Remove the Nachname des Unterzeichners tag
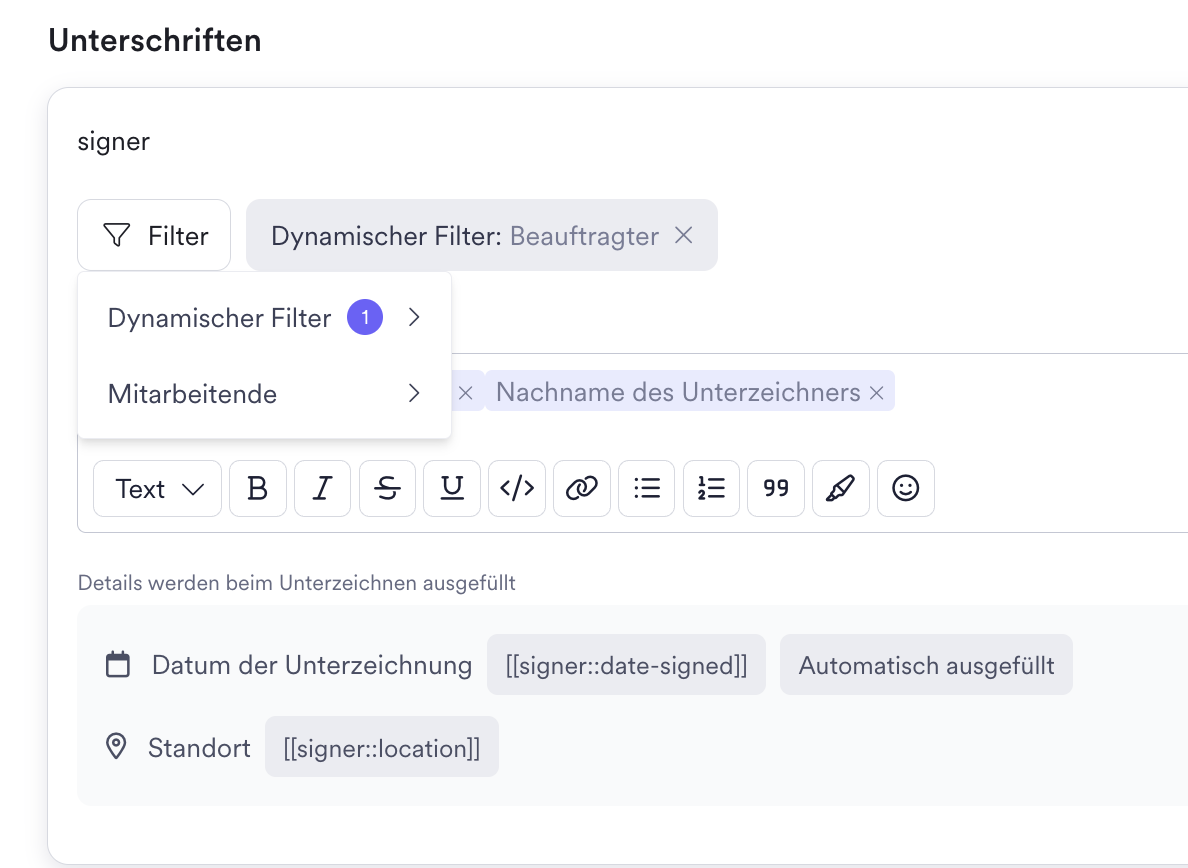Screen dimensions: 1188x868 click(x=877, y=393)
